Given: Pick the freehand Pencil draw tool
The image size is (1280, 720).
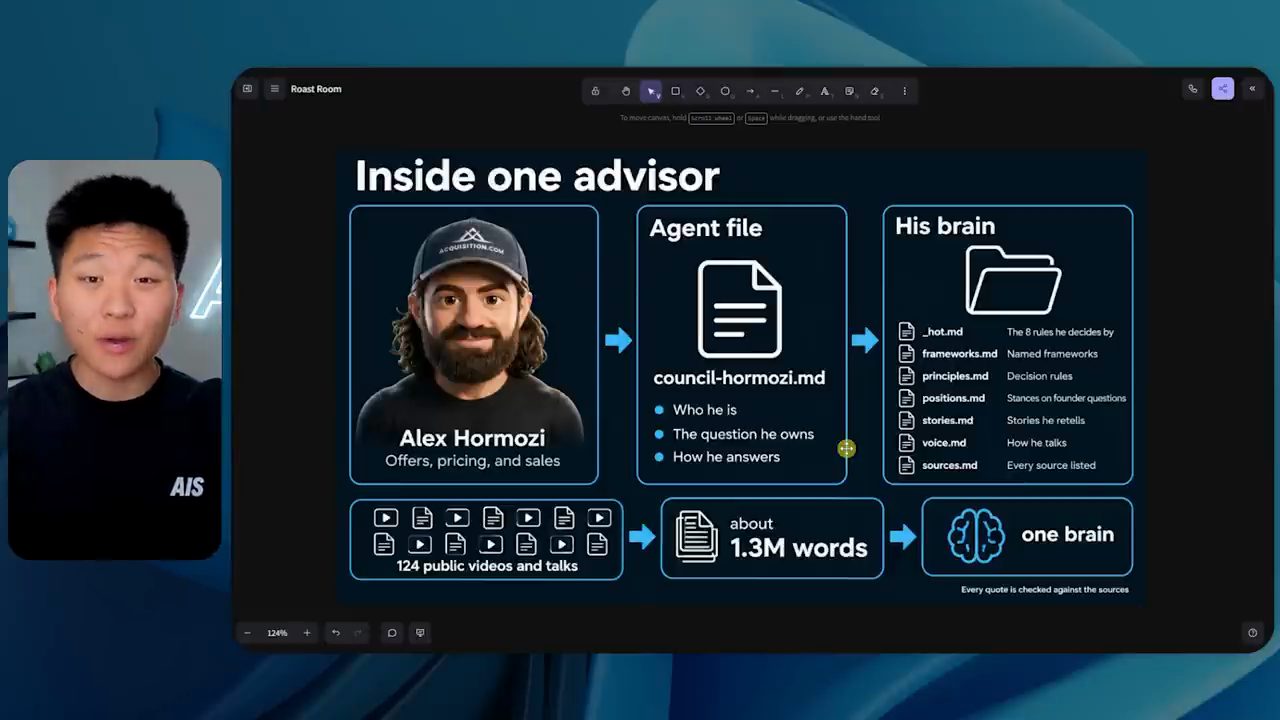Looking at the screenshot, I should click(800, 91).
